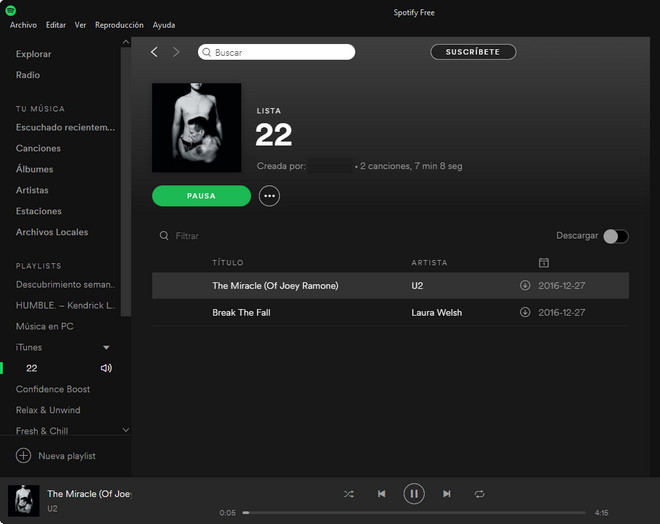The width and height of the screenshot is (660, 524).
Task: Sort by the calendar date-added column icon
Action: tap(543, 263)
